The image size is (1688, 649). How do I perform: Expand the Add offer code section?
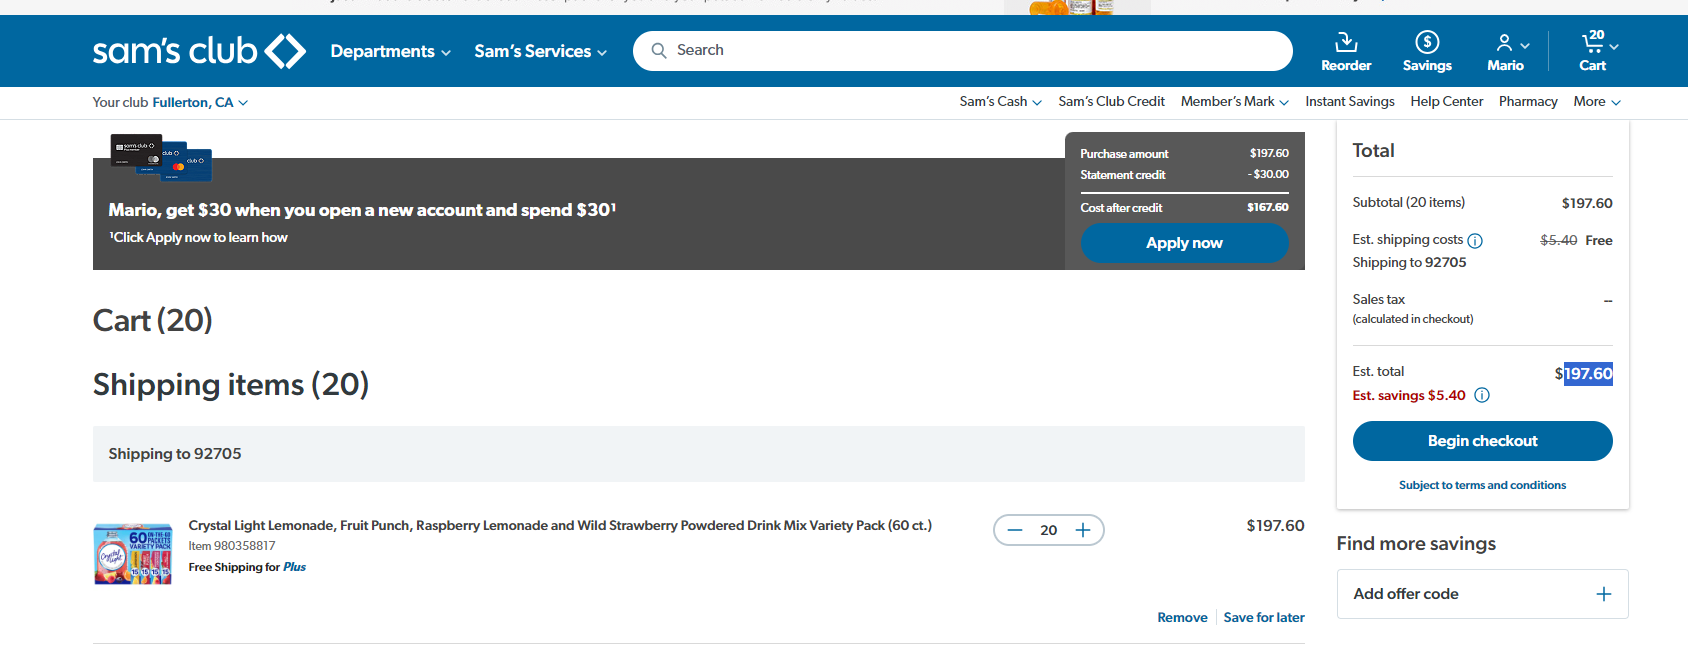[1483, 594]
